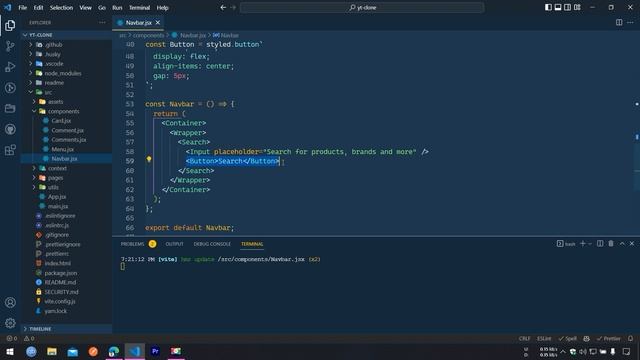
Task: Split the terminal panel
Action: (600, 244)
